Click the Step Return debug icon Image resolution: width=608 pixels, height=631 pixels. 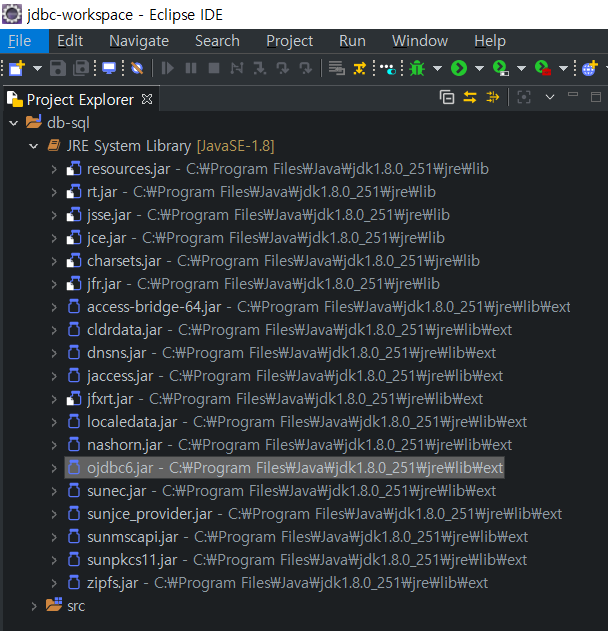pyautogui.click(x=306, y=68)
